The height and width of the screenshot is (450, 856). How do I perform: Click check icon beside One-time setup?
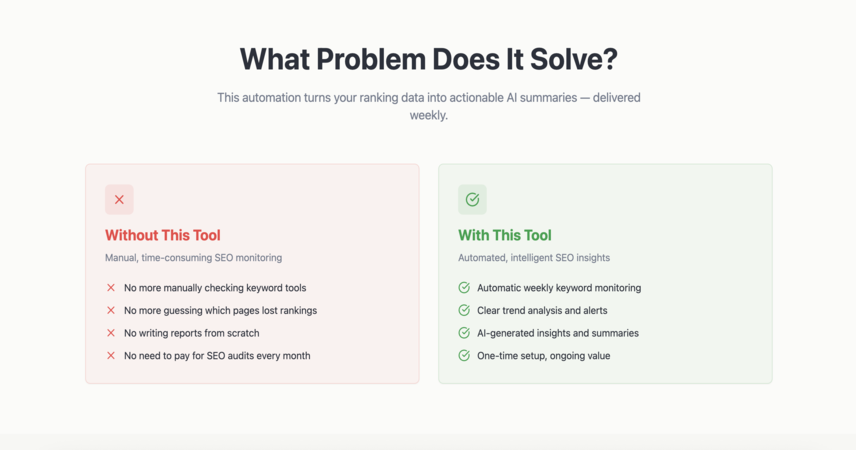click(x=464, y=356)
